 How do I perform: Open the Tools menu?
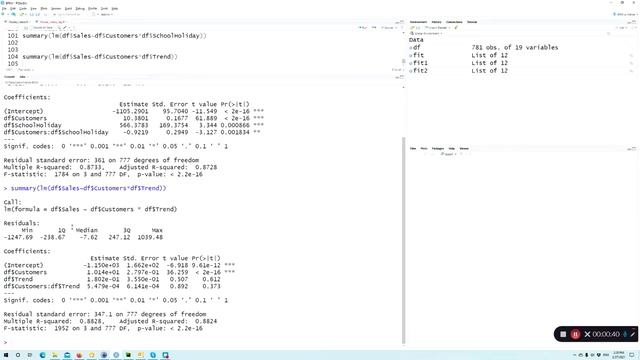[x=104, y=9]
